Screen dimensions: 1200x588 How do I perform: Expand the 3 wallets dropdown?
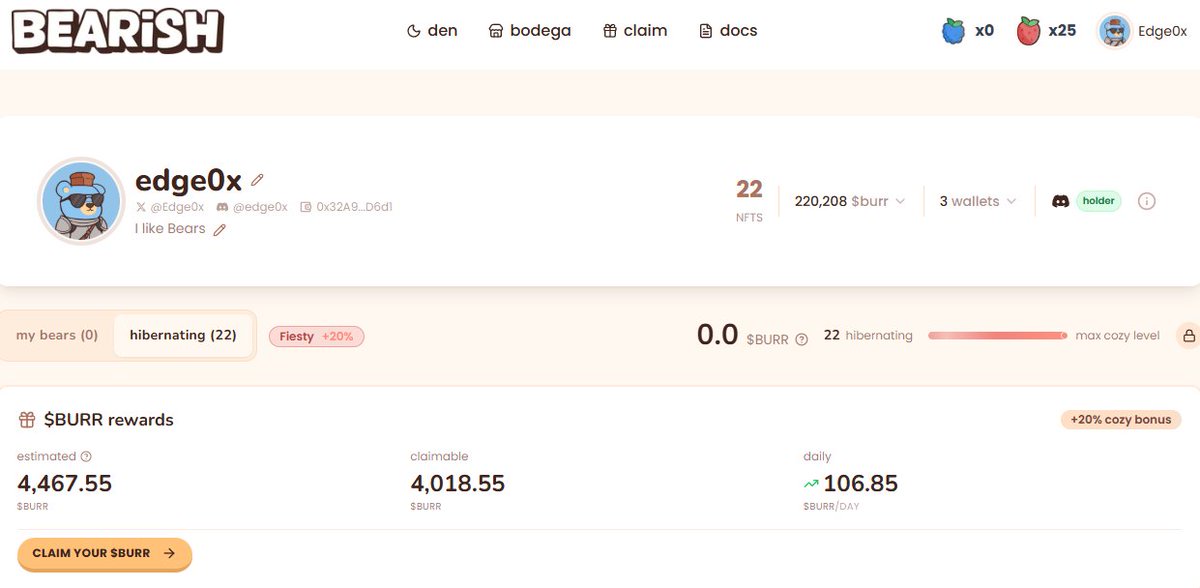click(x=978, y=201)
